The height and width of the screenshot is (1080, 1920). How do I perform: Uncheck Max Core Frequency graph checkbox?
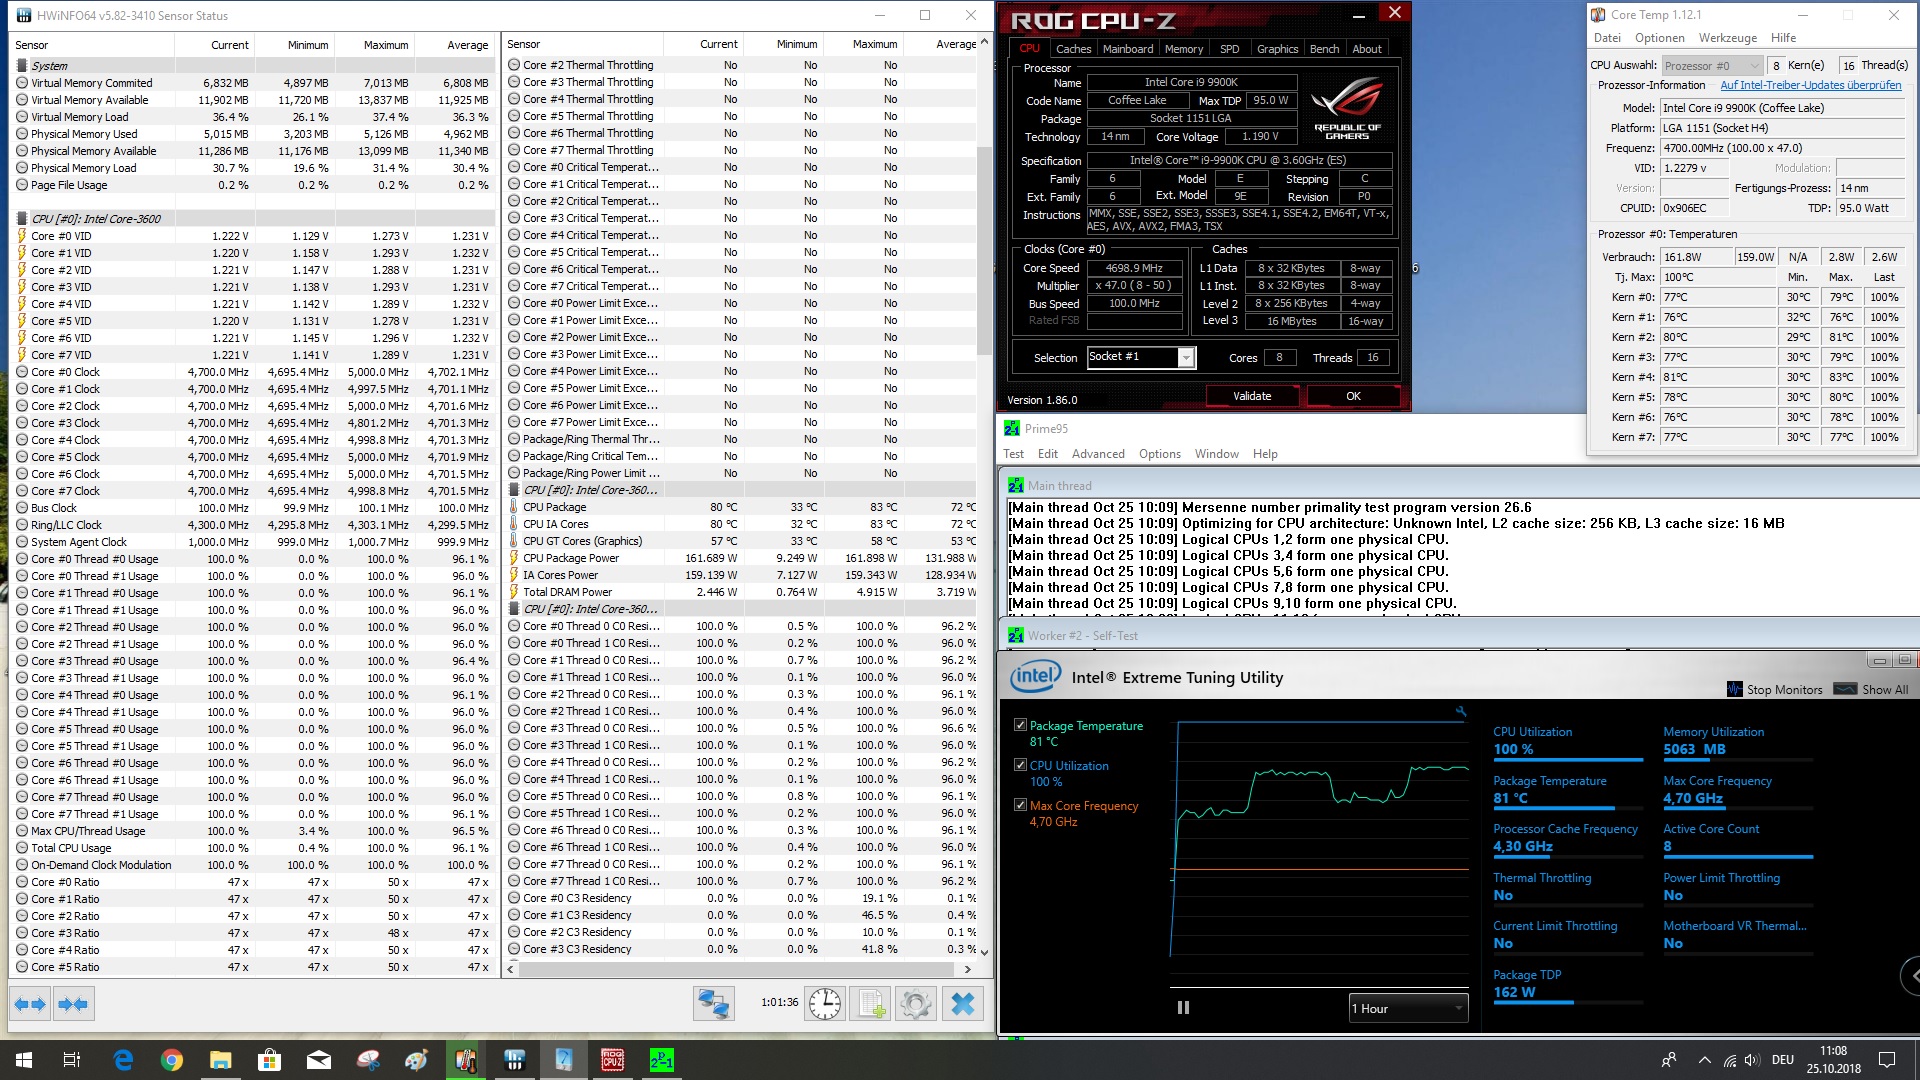(1020, 805)
